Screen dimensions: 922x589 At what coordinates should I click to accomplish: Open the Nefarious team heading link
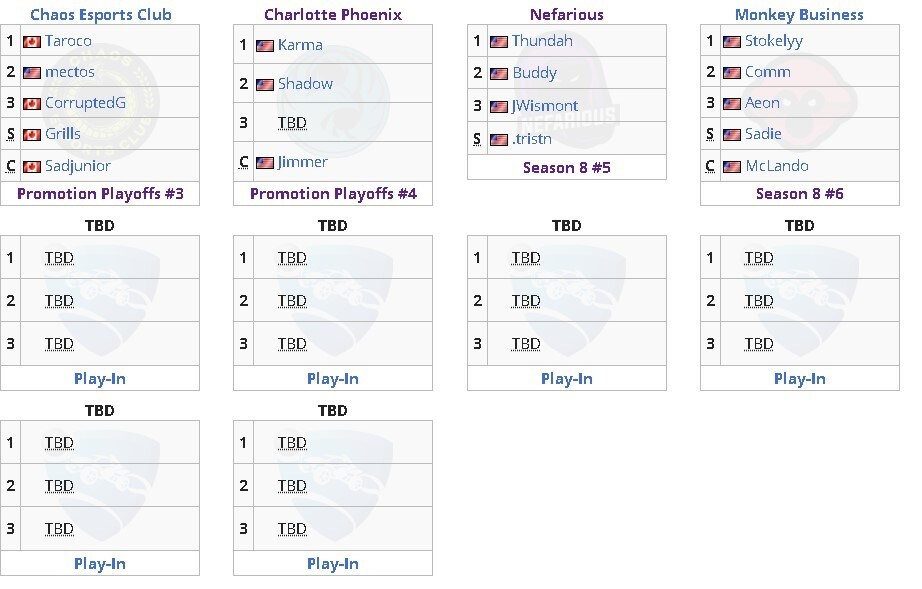click(x=567, y=15)
